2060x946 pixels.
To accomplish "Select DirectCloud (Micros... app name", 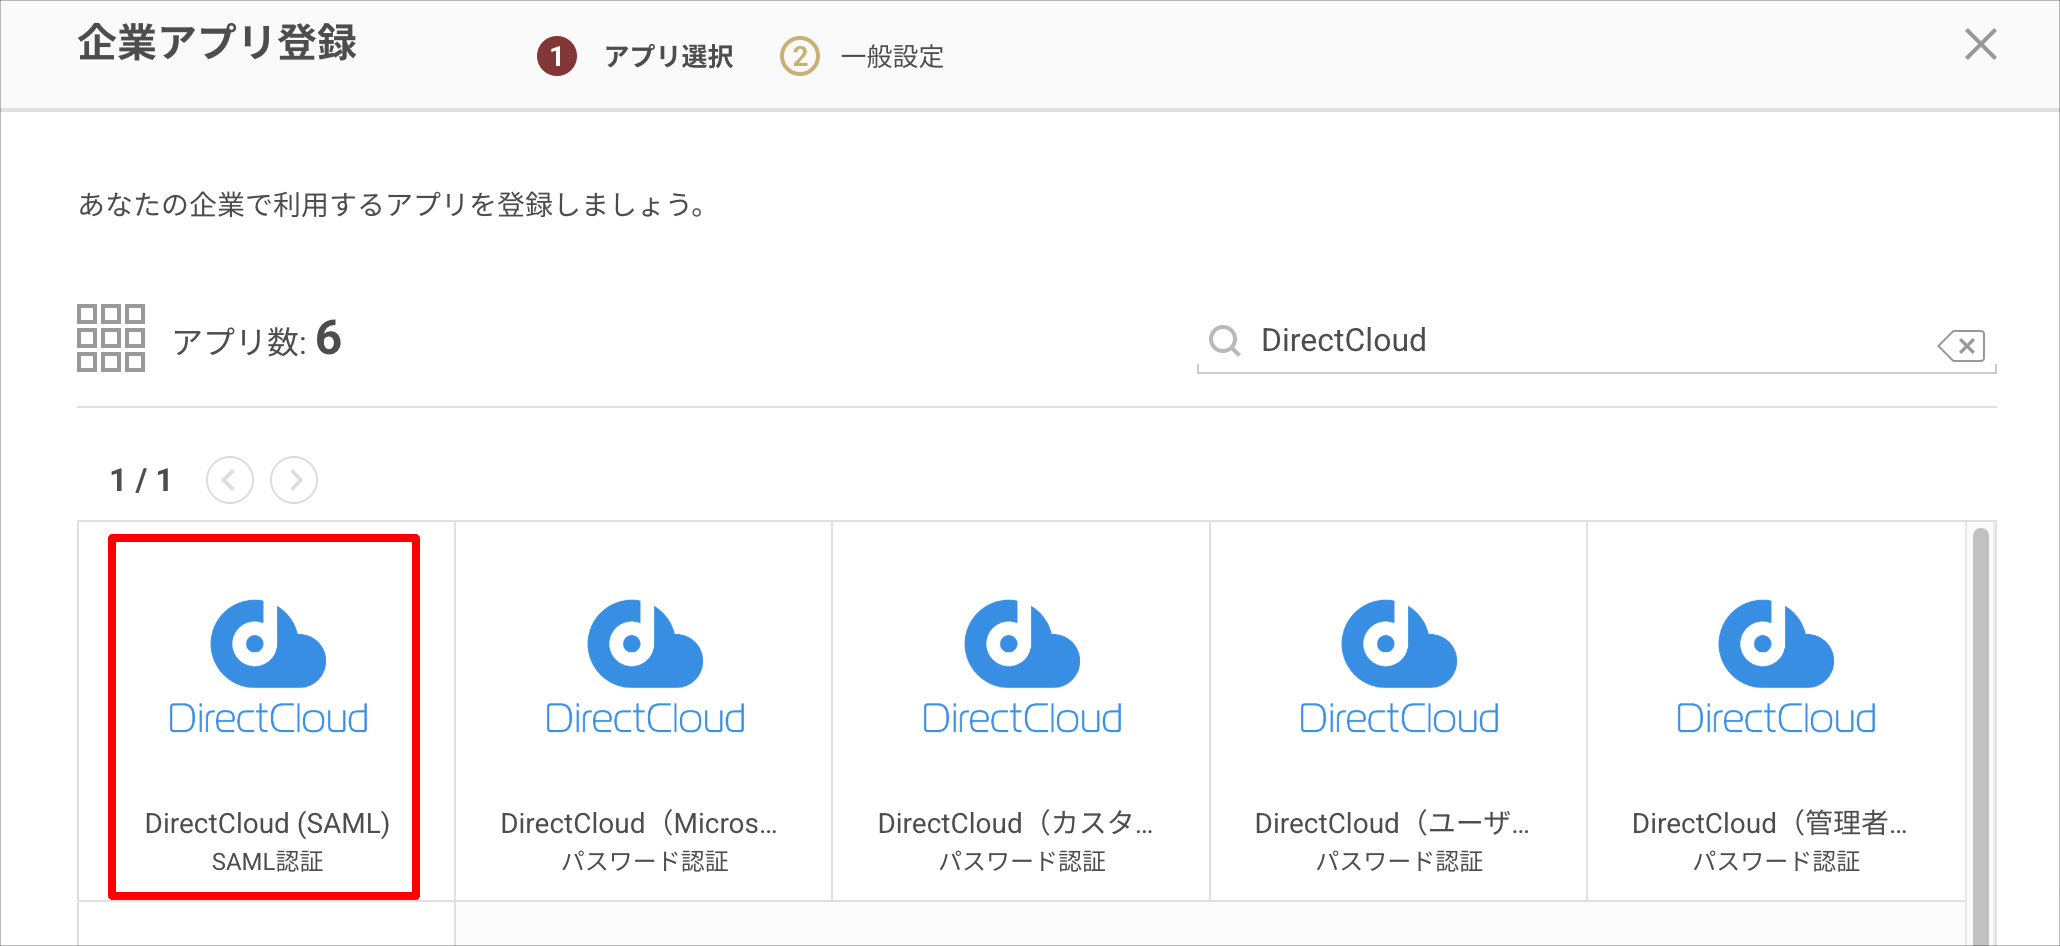I will (x=639, y=823).
